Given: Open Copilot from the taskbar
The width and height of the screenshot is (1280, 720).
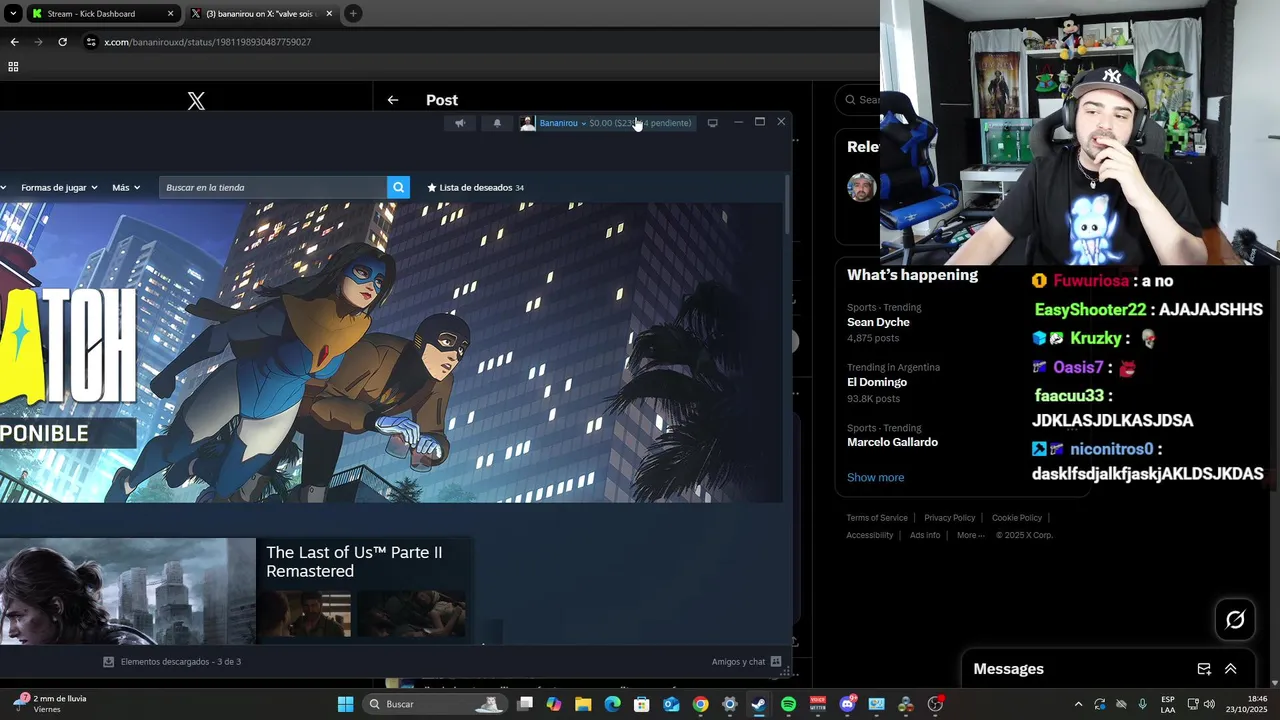Looking at the screenshot, I should (x=554, y=704).
